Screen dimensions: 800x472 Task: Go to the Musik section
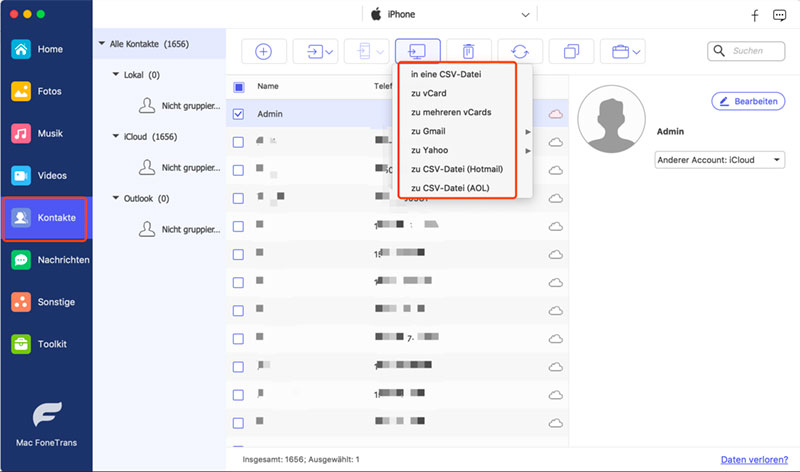pyautogui.click(x=46, y=134)
